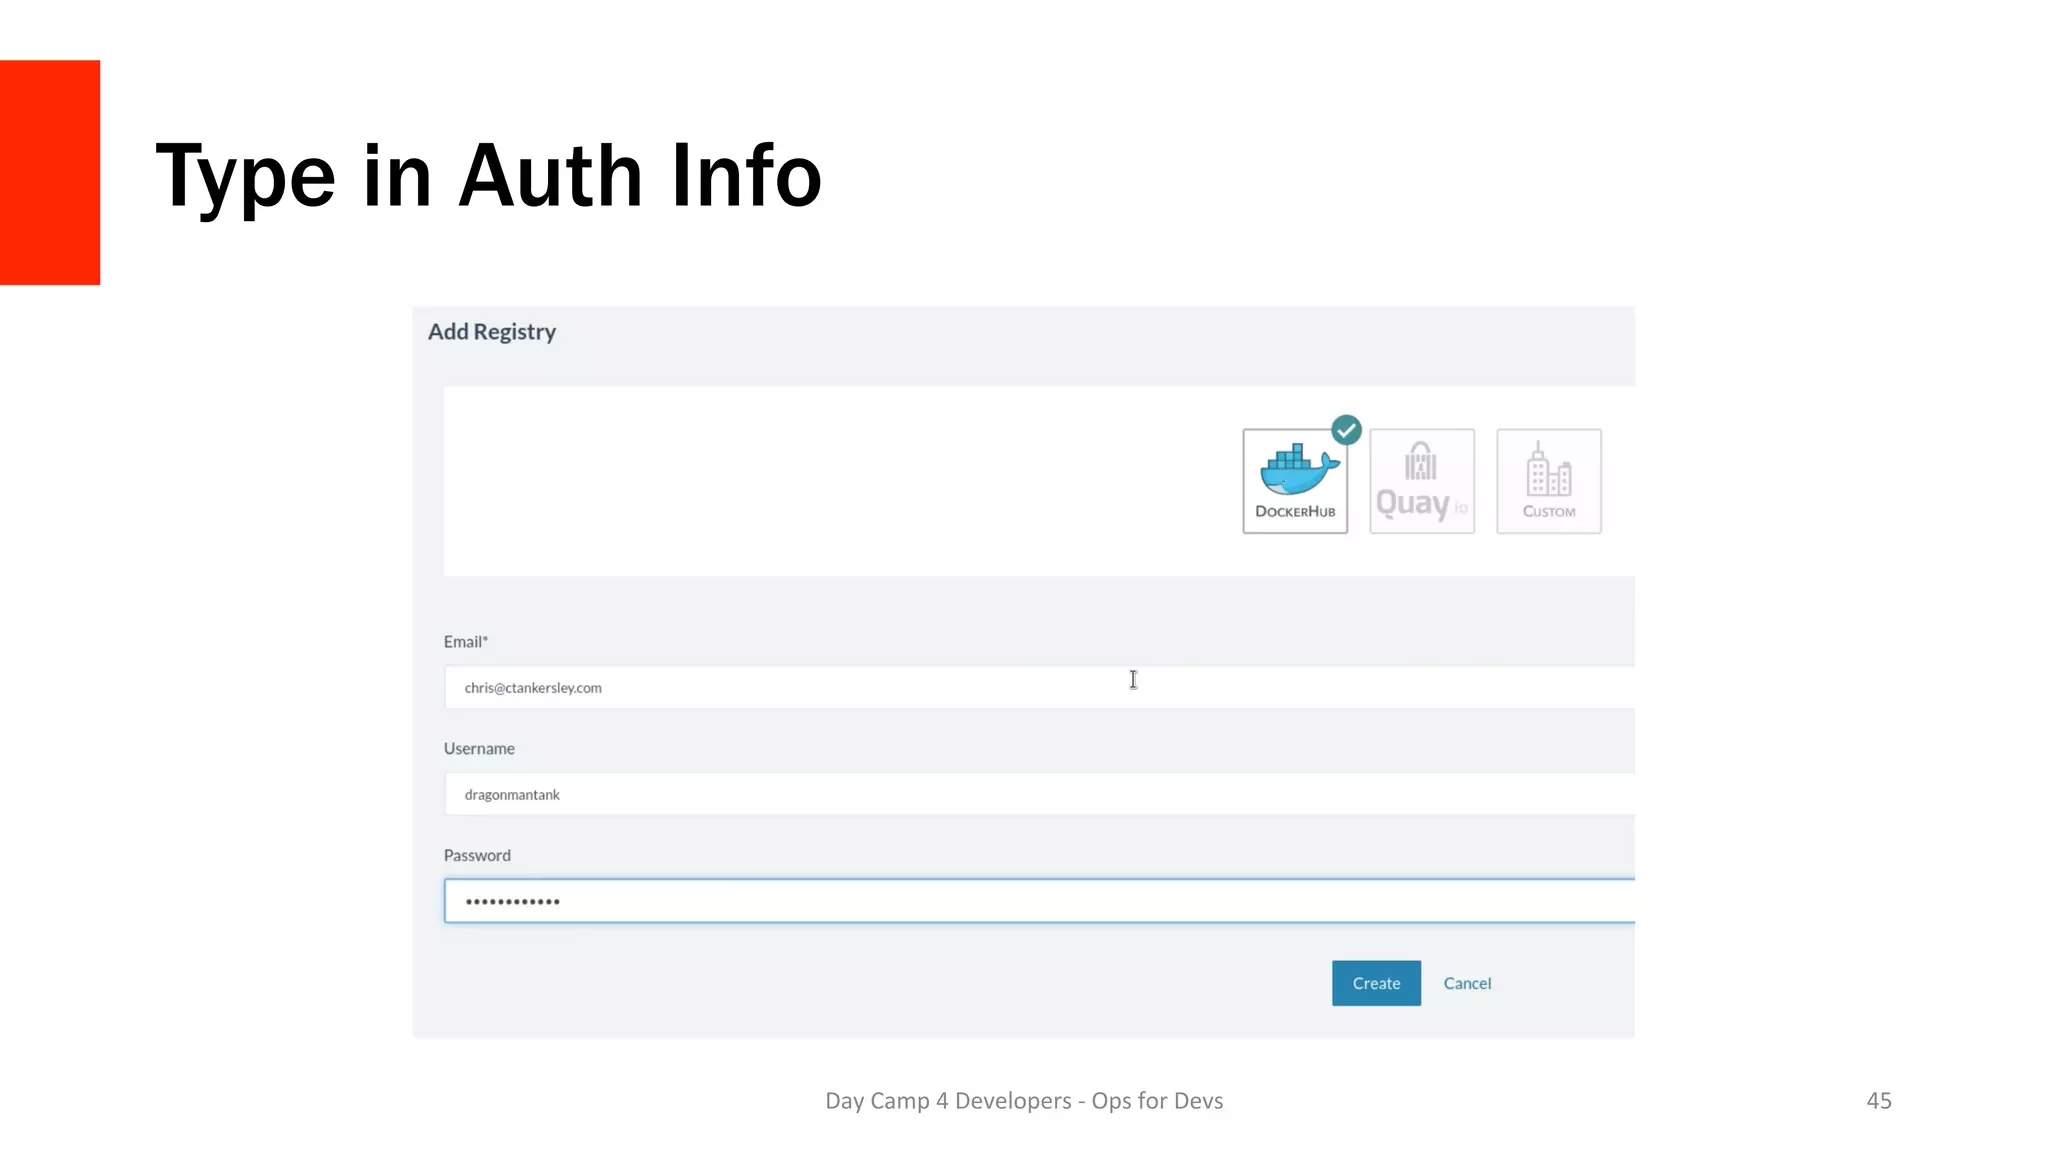Click the slide number 45
The height and width of the screenshot is (1152, 2048).
click(1878, 1101)
